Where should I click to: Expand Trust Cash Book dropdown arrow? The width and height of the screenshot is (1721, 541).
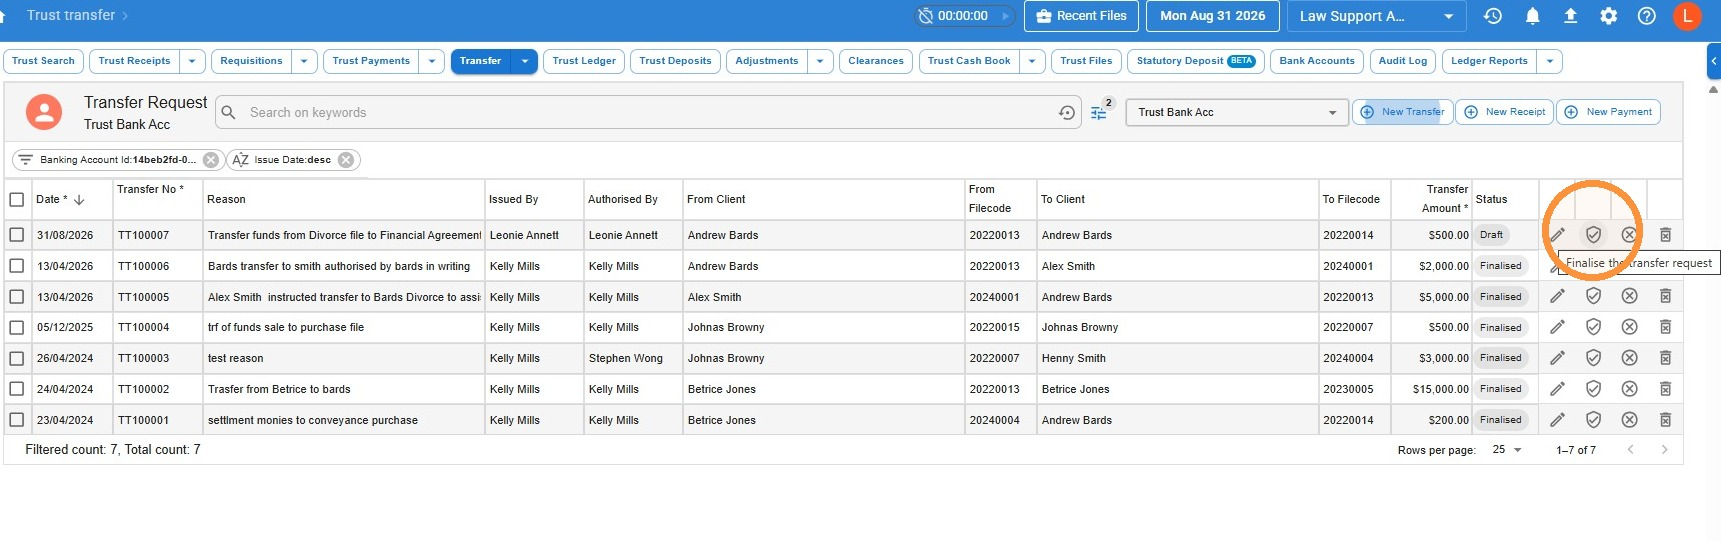[1033, 61]
